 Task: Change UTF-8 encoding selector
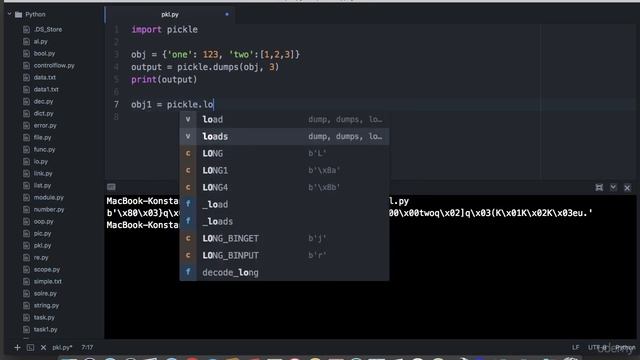pyautogui.click(x=598, y=347)
